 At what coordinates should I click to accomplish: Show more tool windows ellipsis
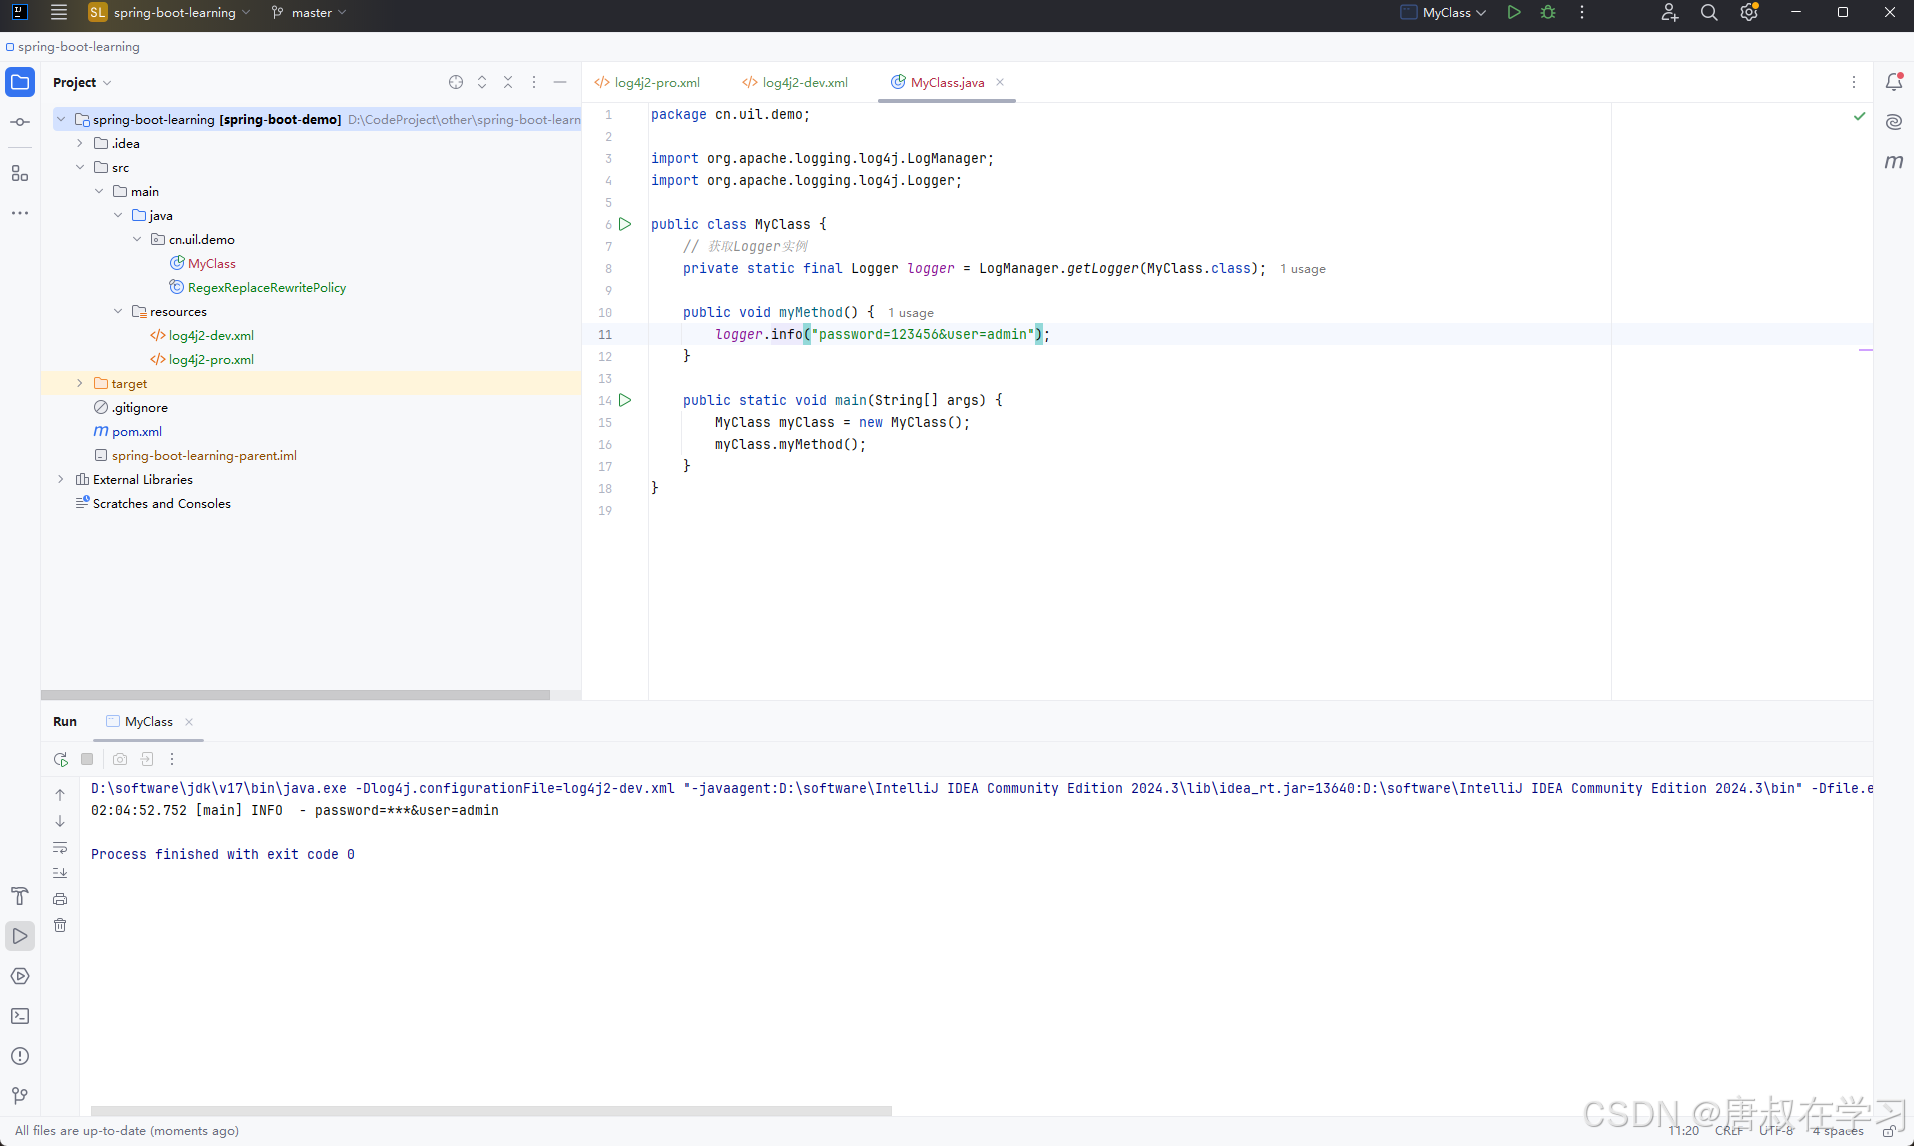point(20,213)
